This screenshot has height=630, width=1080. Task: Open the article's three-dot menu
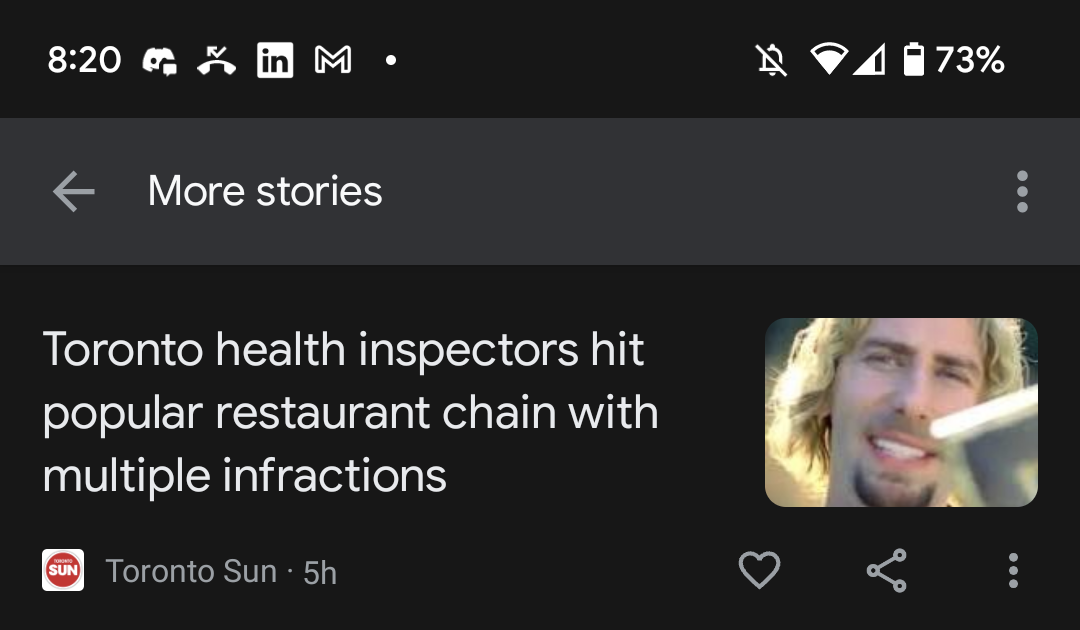click(1013, 570)
